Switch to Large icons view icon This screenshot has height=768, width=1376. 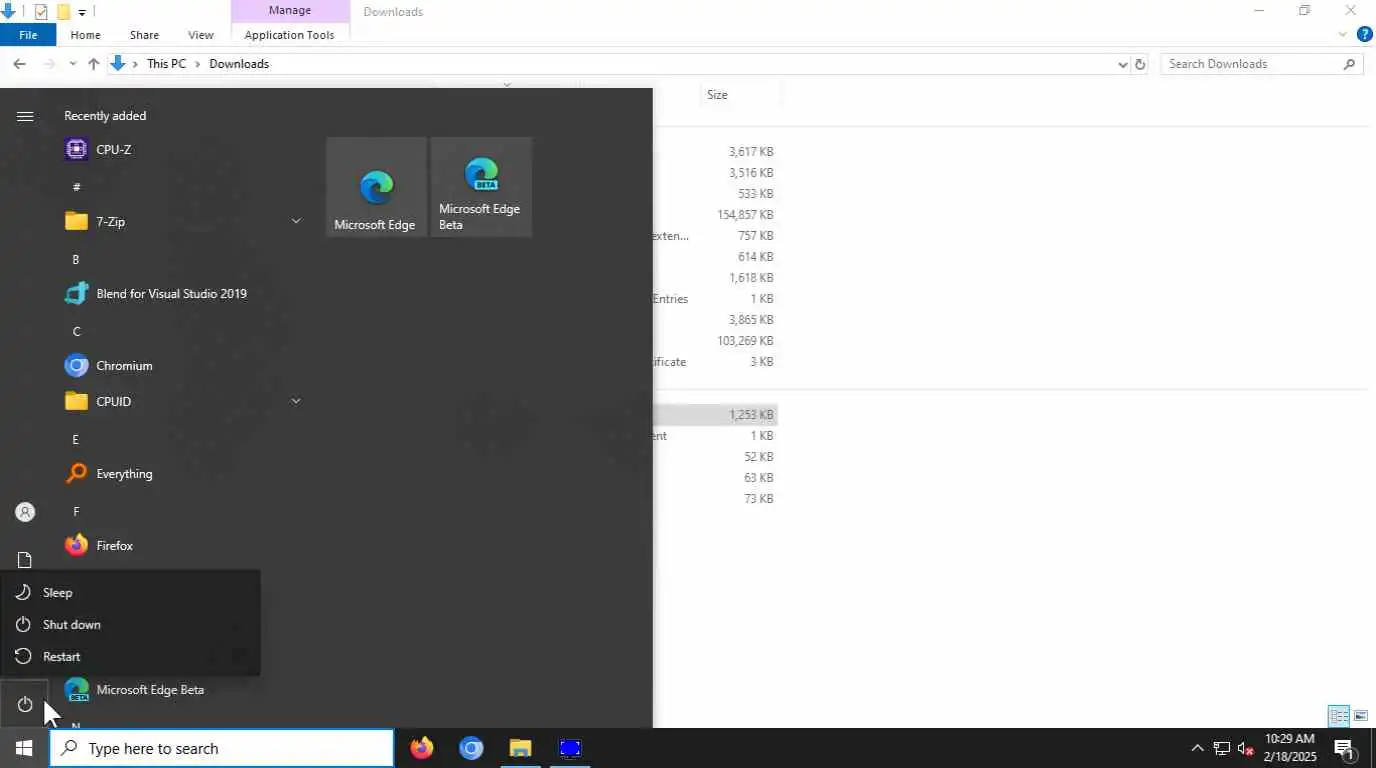[x=1361, y=716]
